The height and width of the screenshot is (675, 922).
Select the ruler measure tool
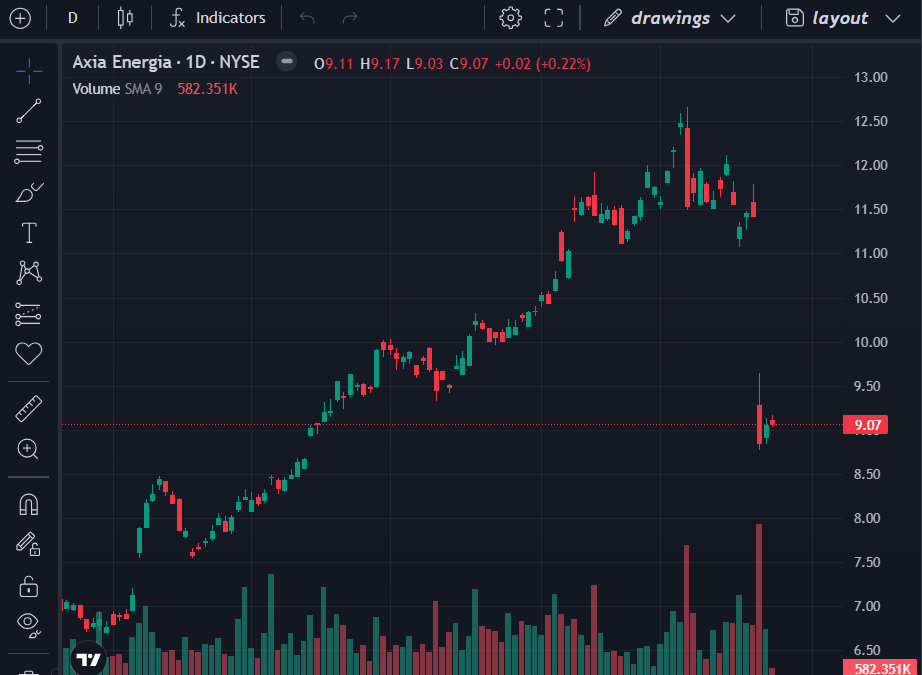coord(29,409)
